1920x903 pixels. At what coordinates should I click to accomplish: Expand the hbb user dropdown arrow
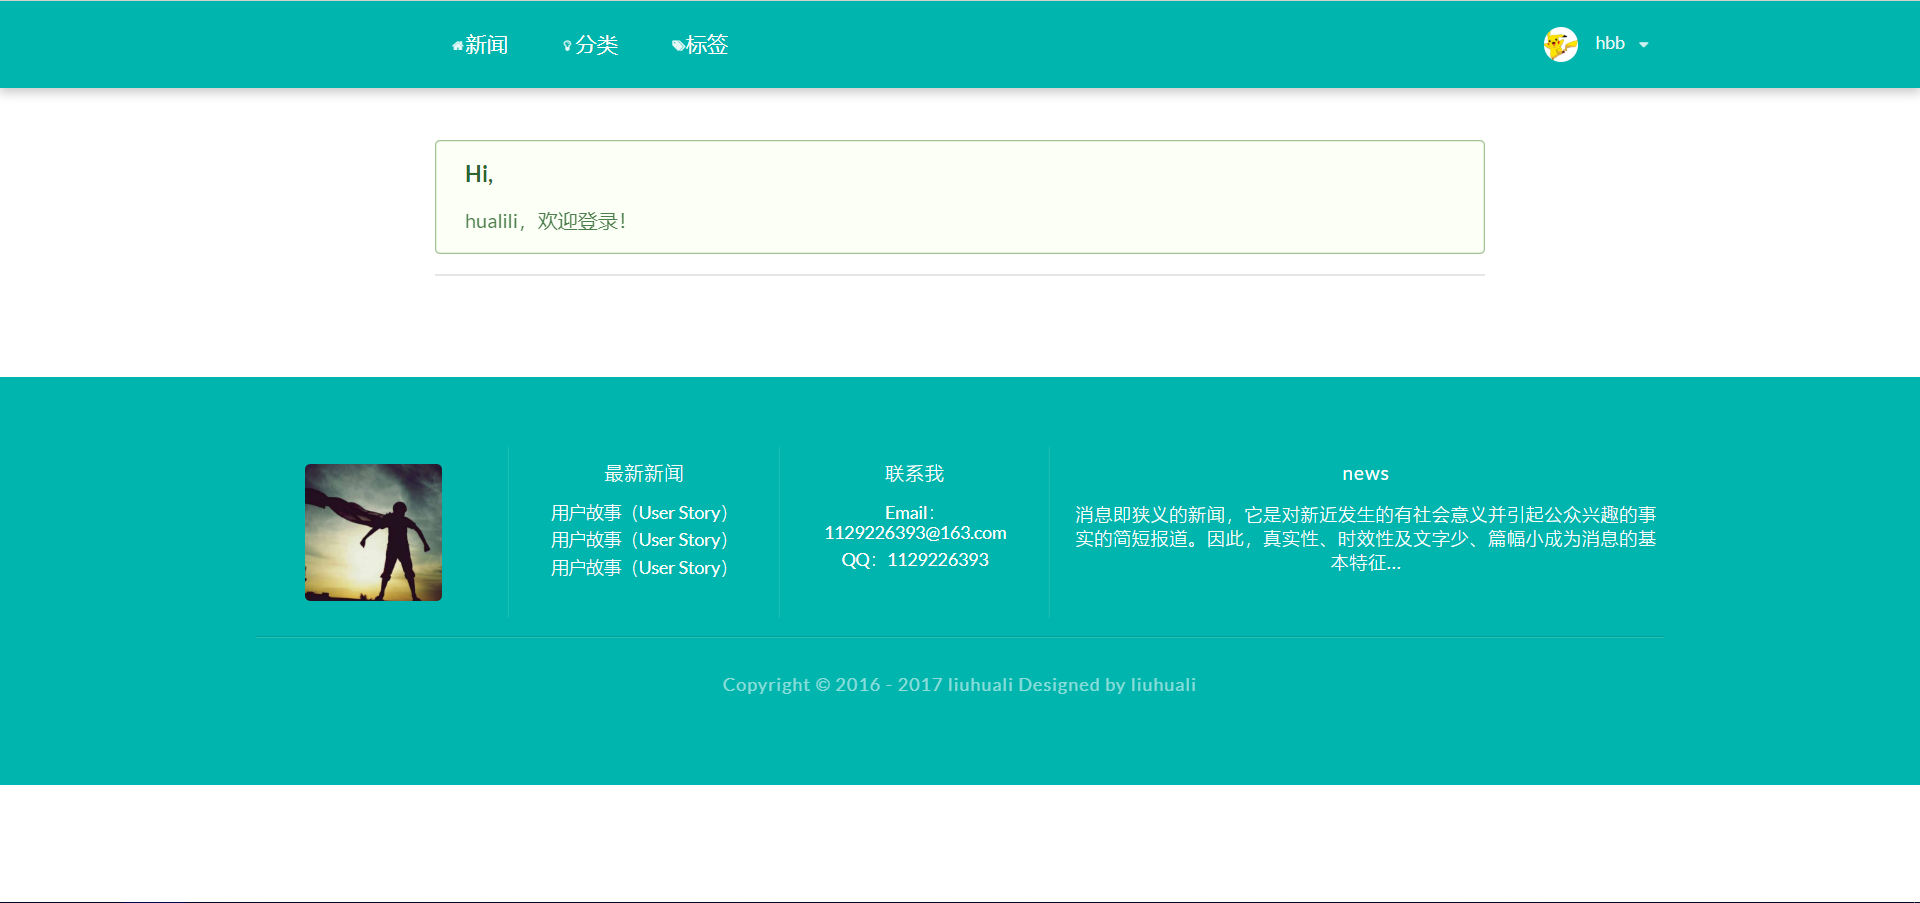click(x=1643, y=45)
